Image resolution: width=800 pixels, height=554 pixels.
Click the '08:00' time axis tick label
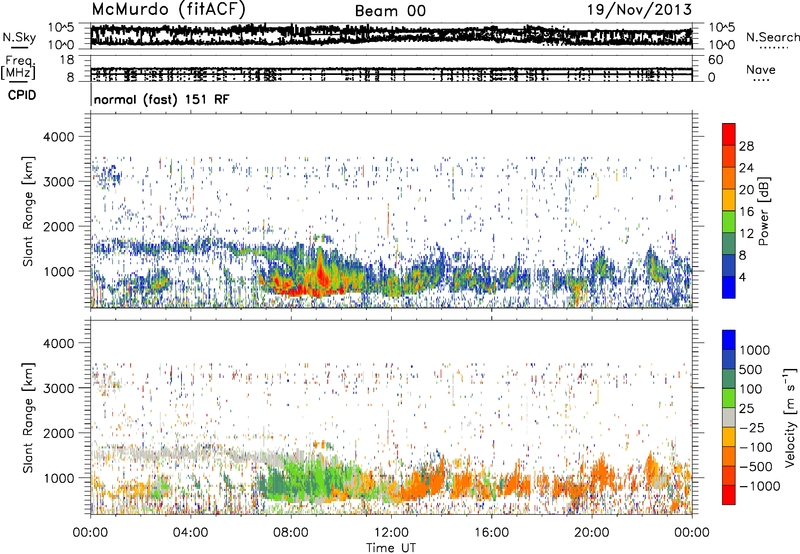pyautogui.click(x=291, y=533)
